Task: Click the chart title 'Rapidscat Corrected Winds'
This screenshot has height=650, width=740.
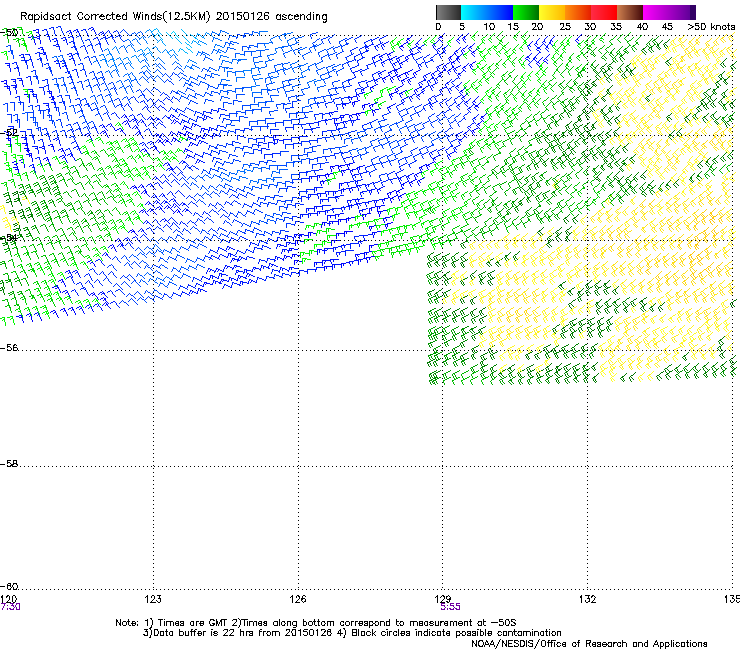Action: pyautogui.click(x=91, y=17)
